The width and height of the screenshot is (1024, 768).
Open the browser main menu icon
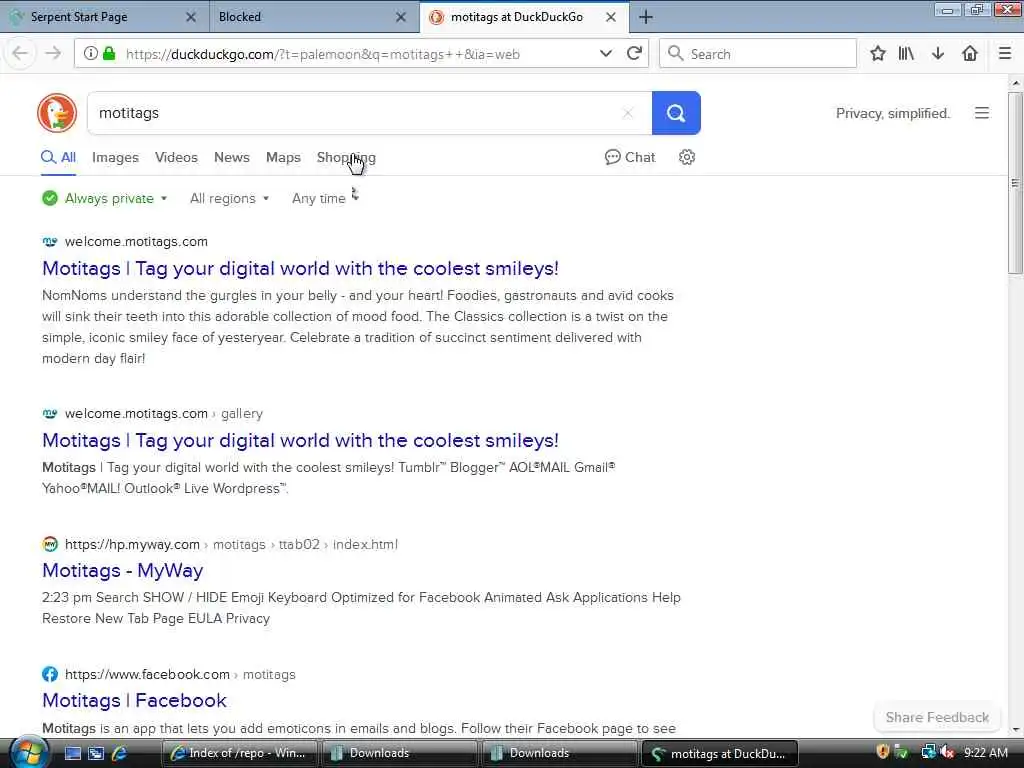click(x=1005, y=54)
